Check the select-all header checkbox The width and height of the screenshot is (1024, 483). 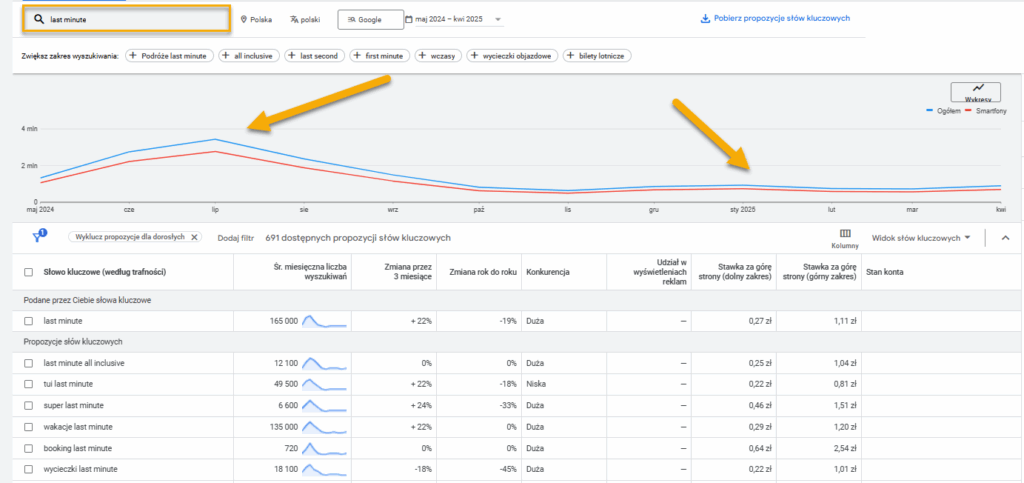[29, 272]
